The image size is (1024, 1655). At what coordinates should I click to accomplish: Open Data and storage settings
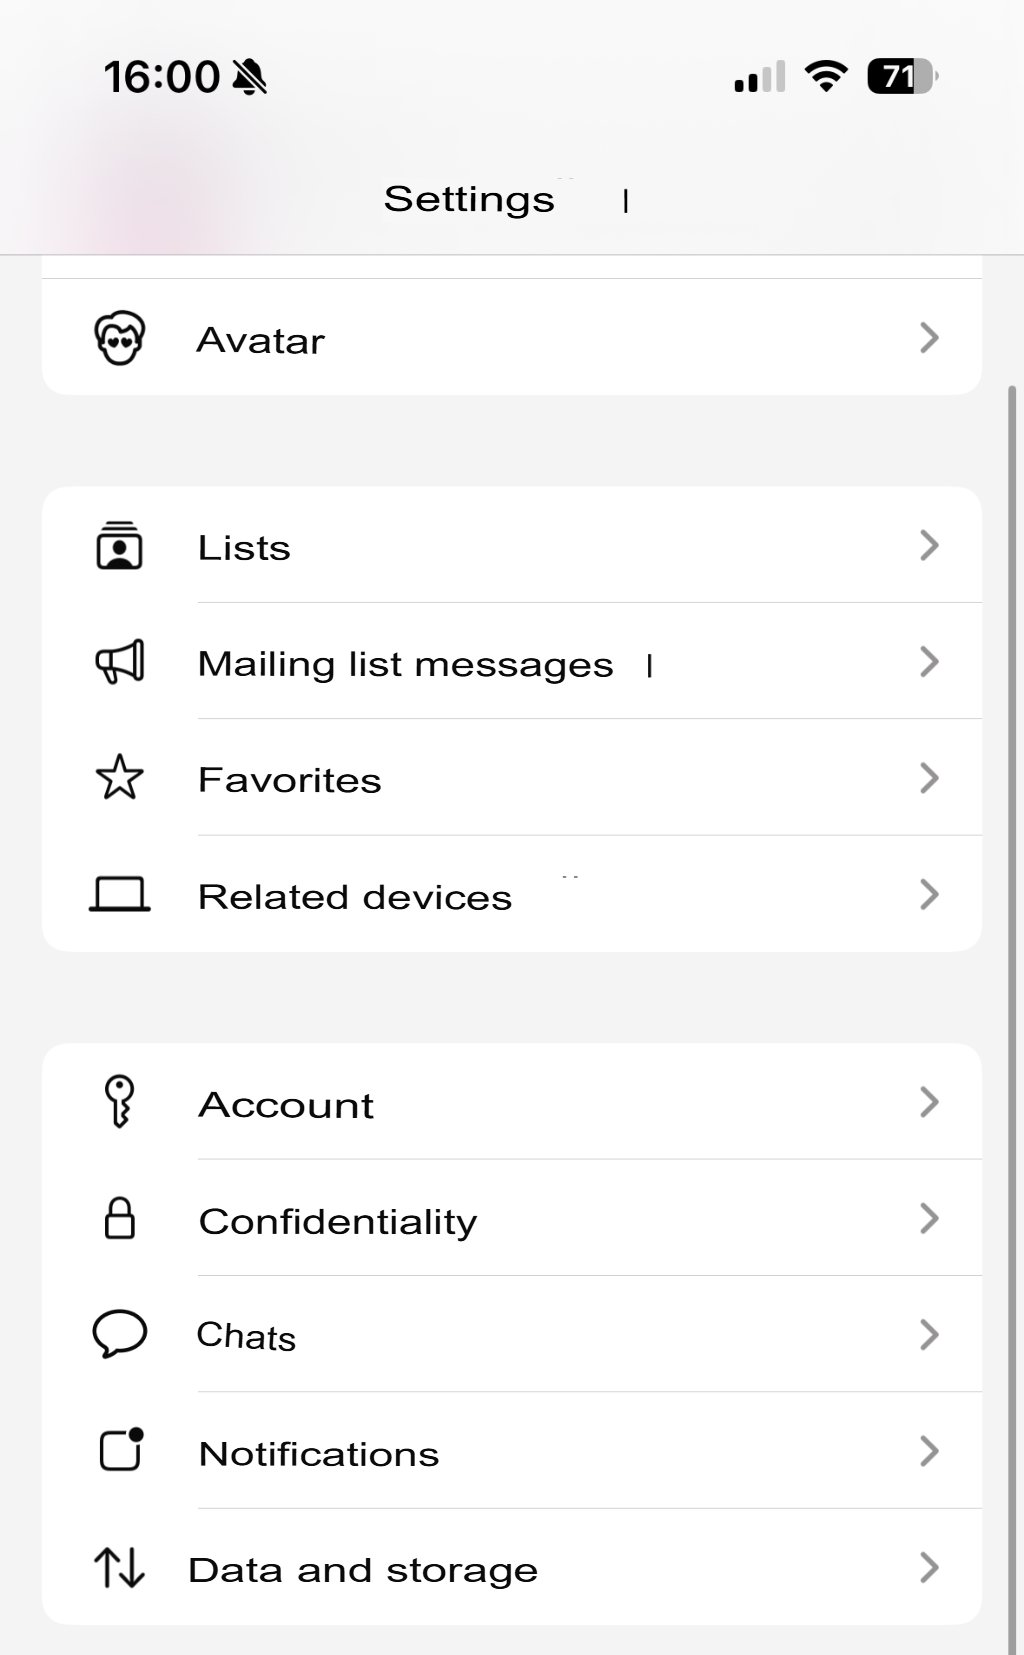(363, 1570)
